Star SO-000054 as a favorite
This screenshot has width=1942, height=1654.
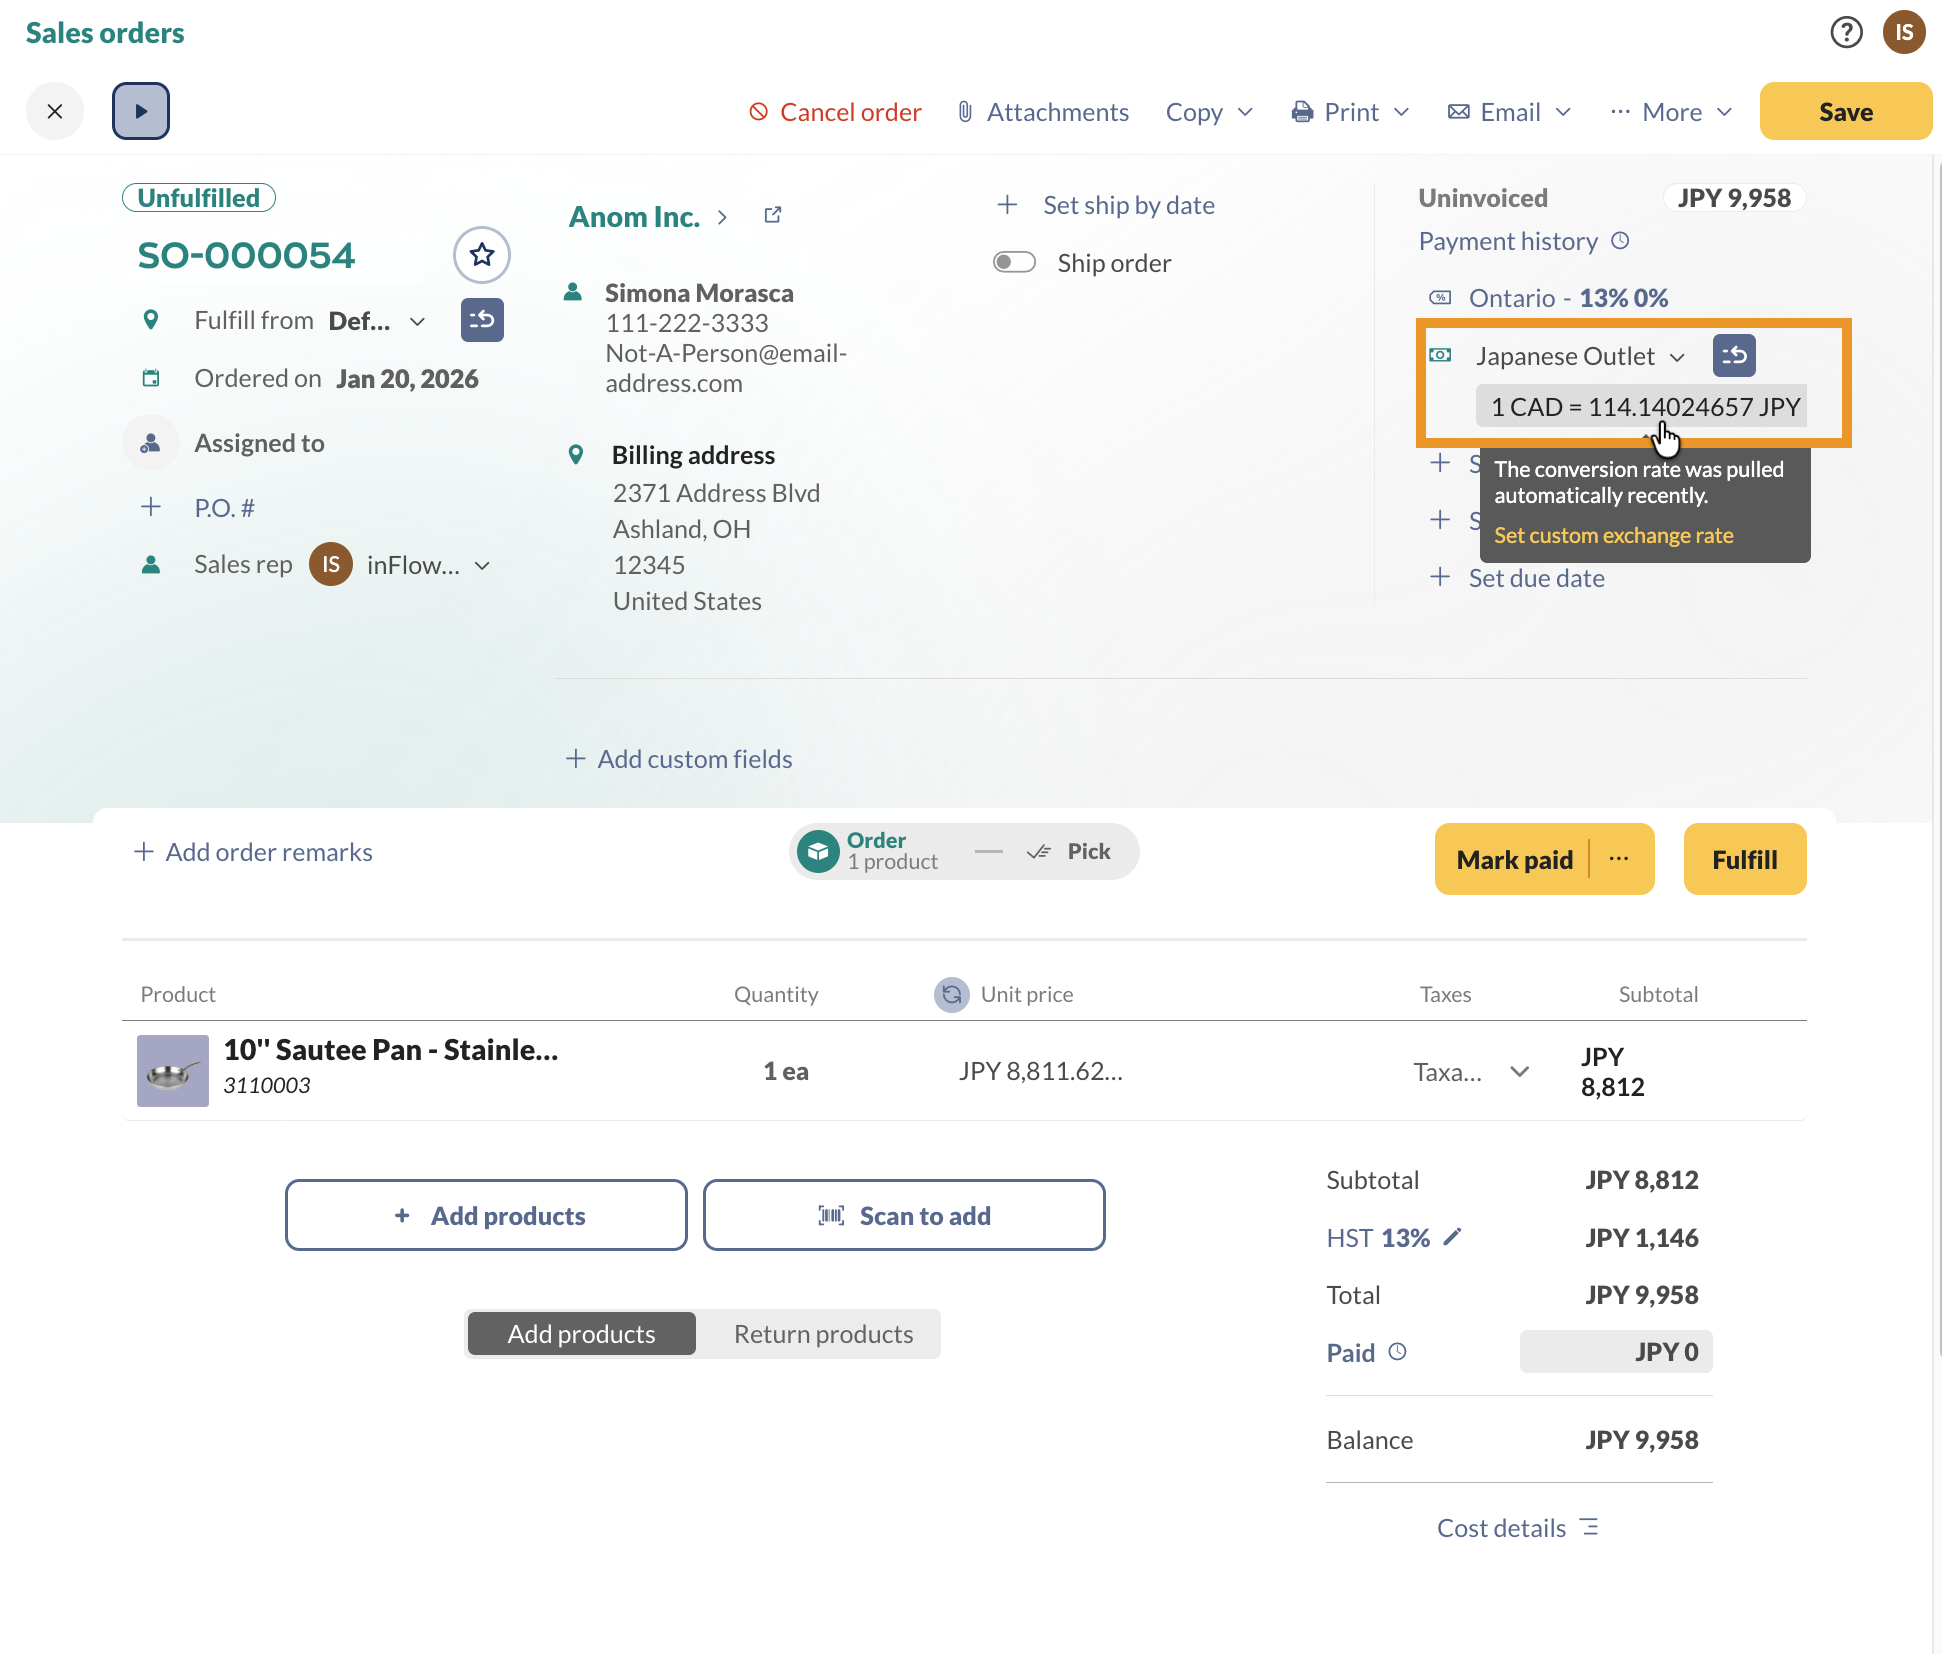click(x=481, y=255)
